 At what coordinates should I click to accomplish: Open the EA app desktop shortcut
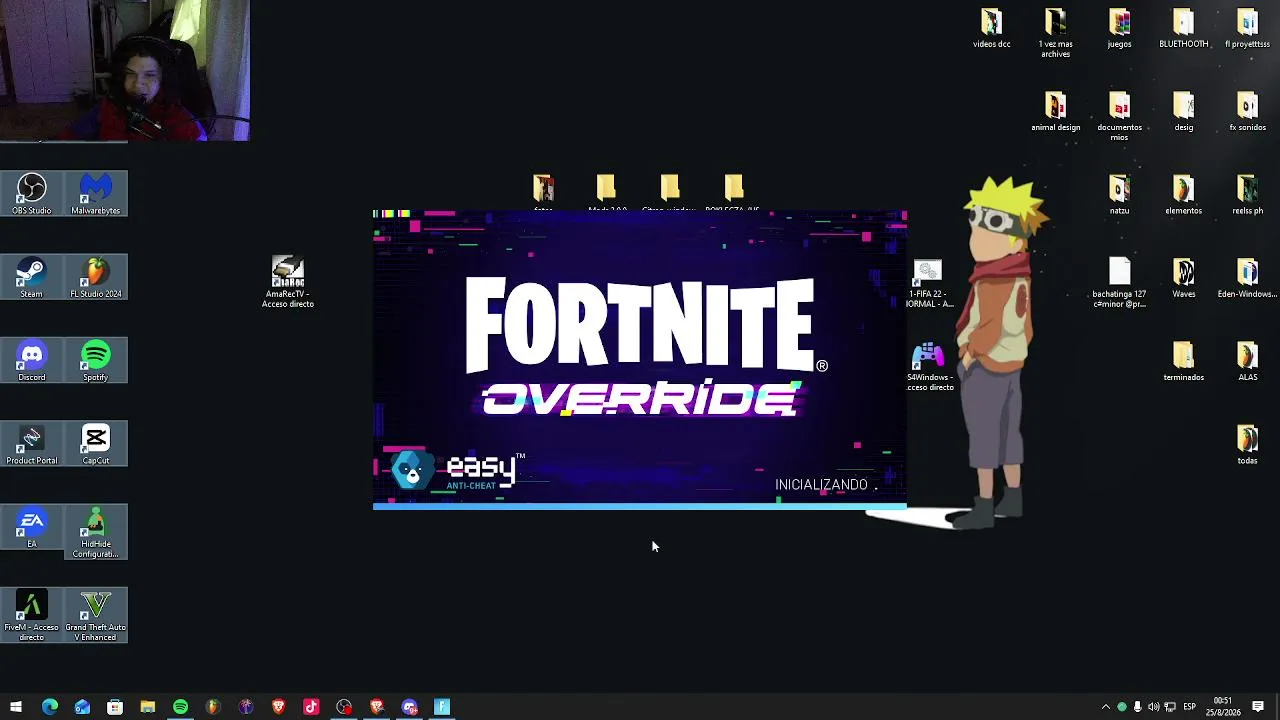tap(32, 527)
